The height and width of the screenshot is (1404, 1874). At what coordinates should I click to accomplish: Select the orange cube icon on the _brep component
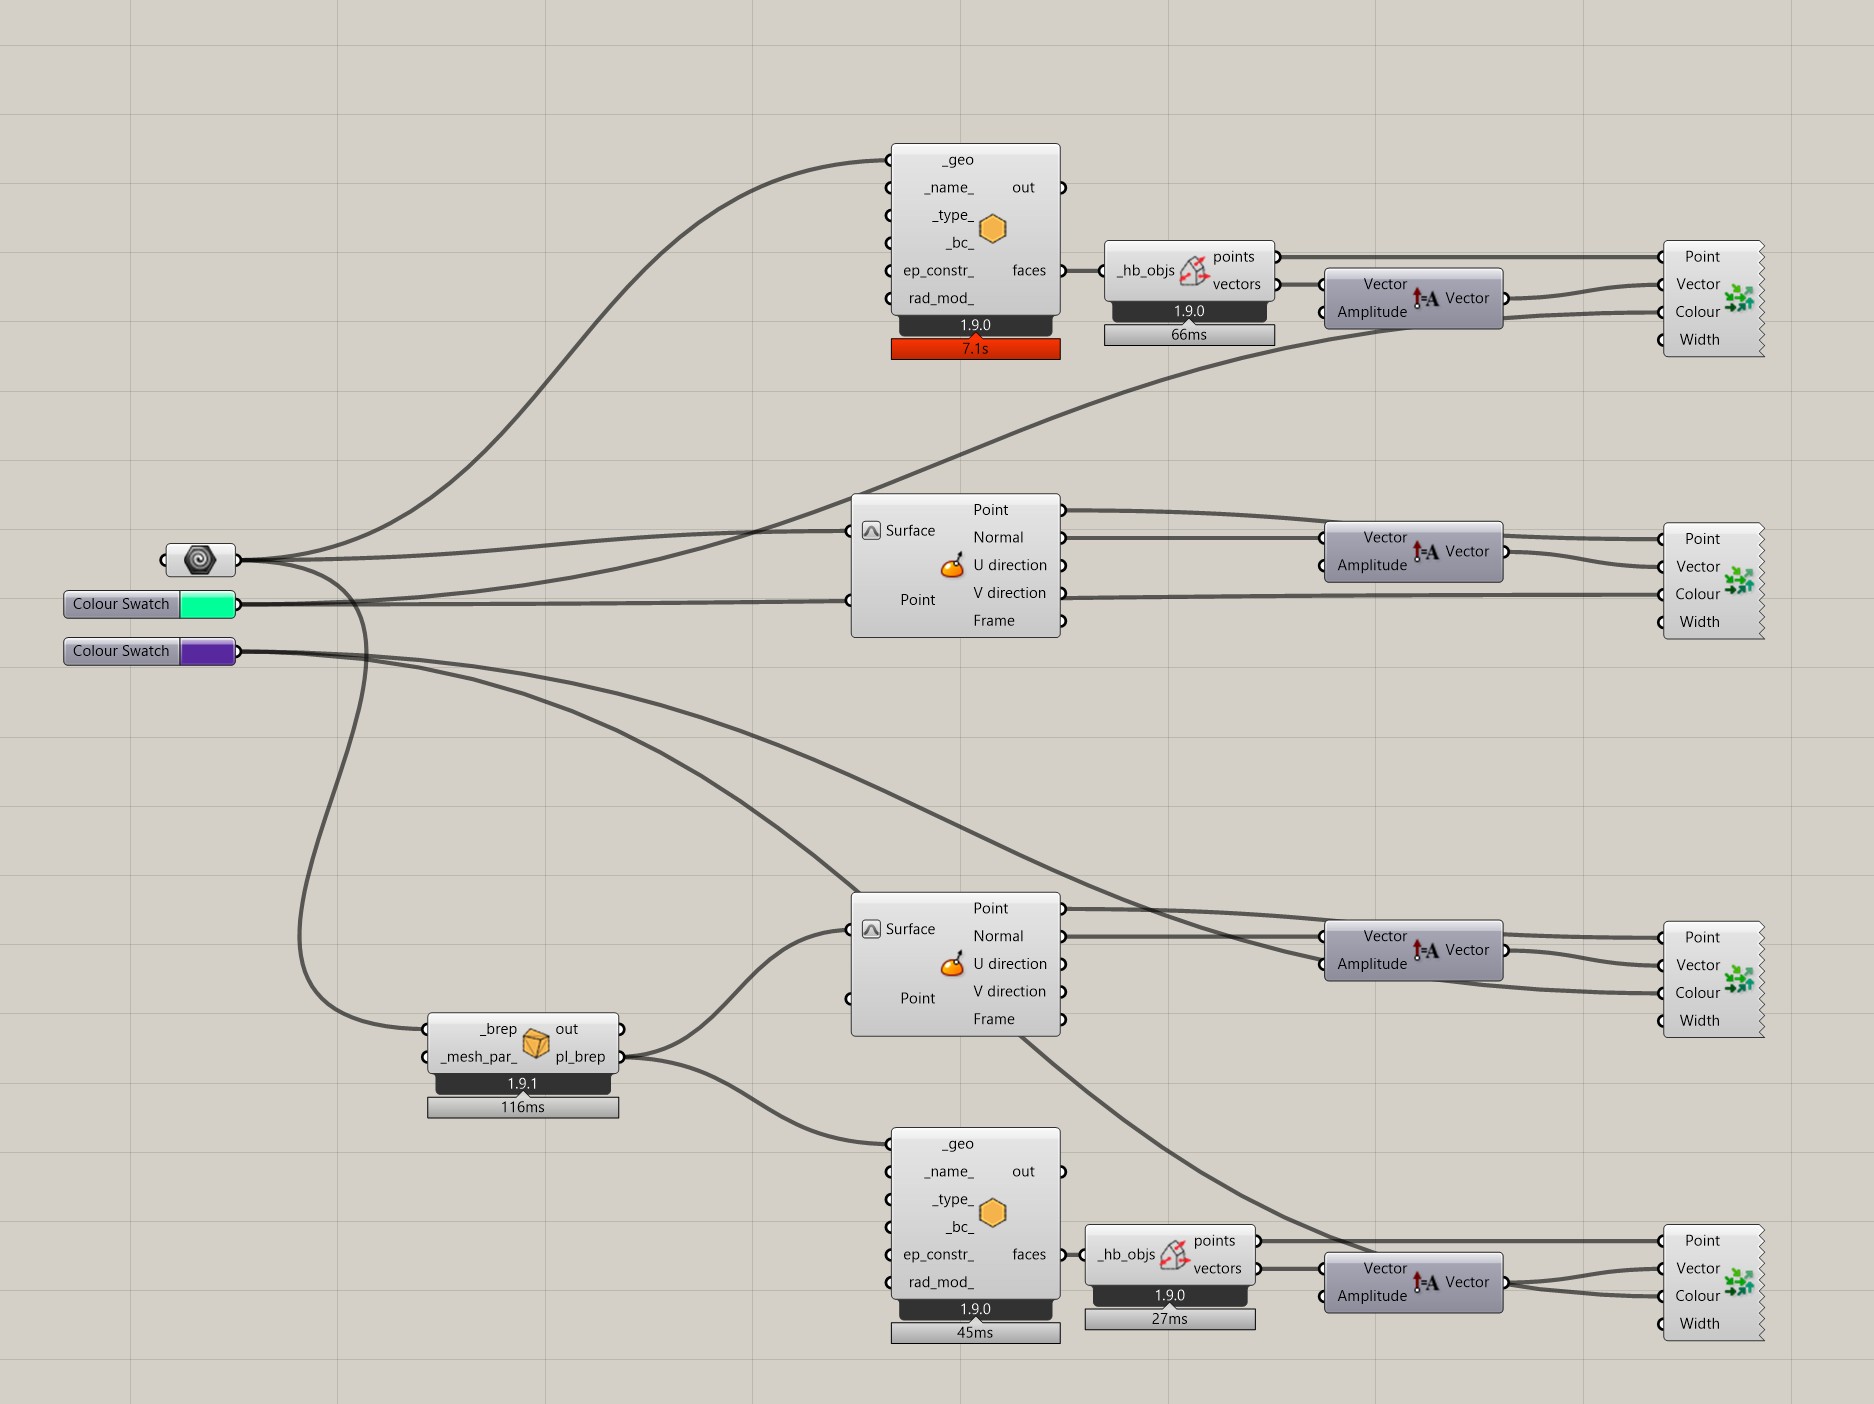click(536, 1043)
